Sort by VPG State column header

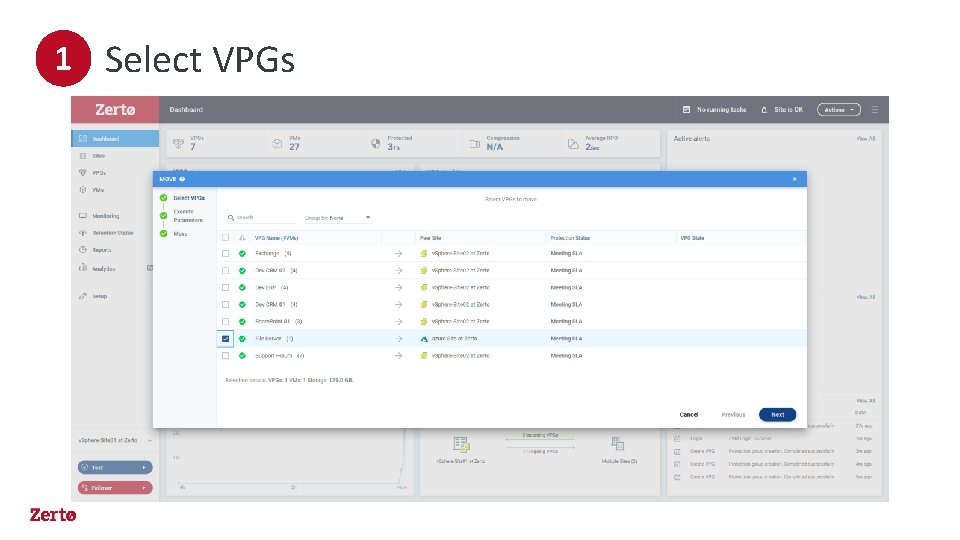coord(692,238)
